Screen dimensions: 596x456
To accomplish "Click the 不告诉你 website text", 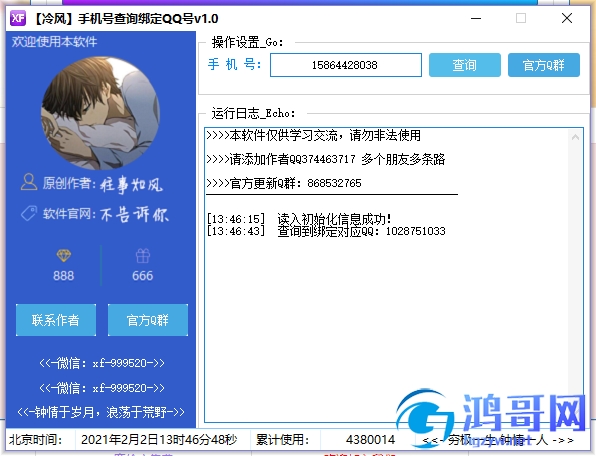I will pos(134,214).
